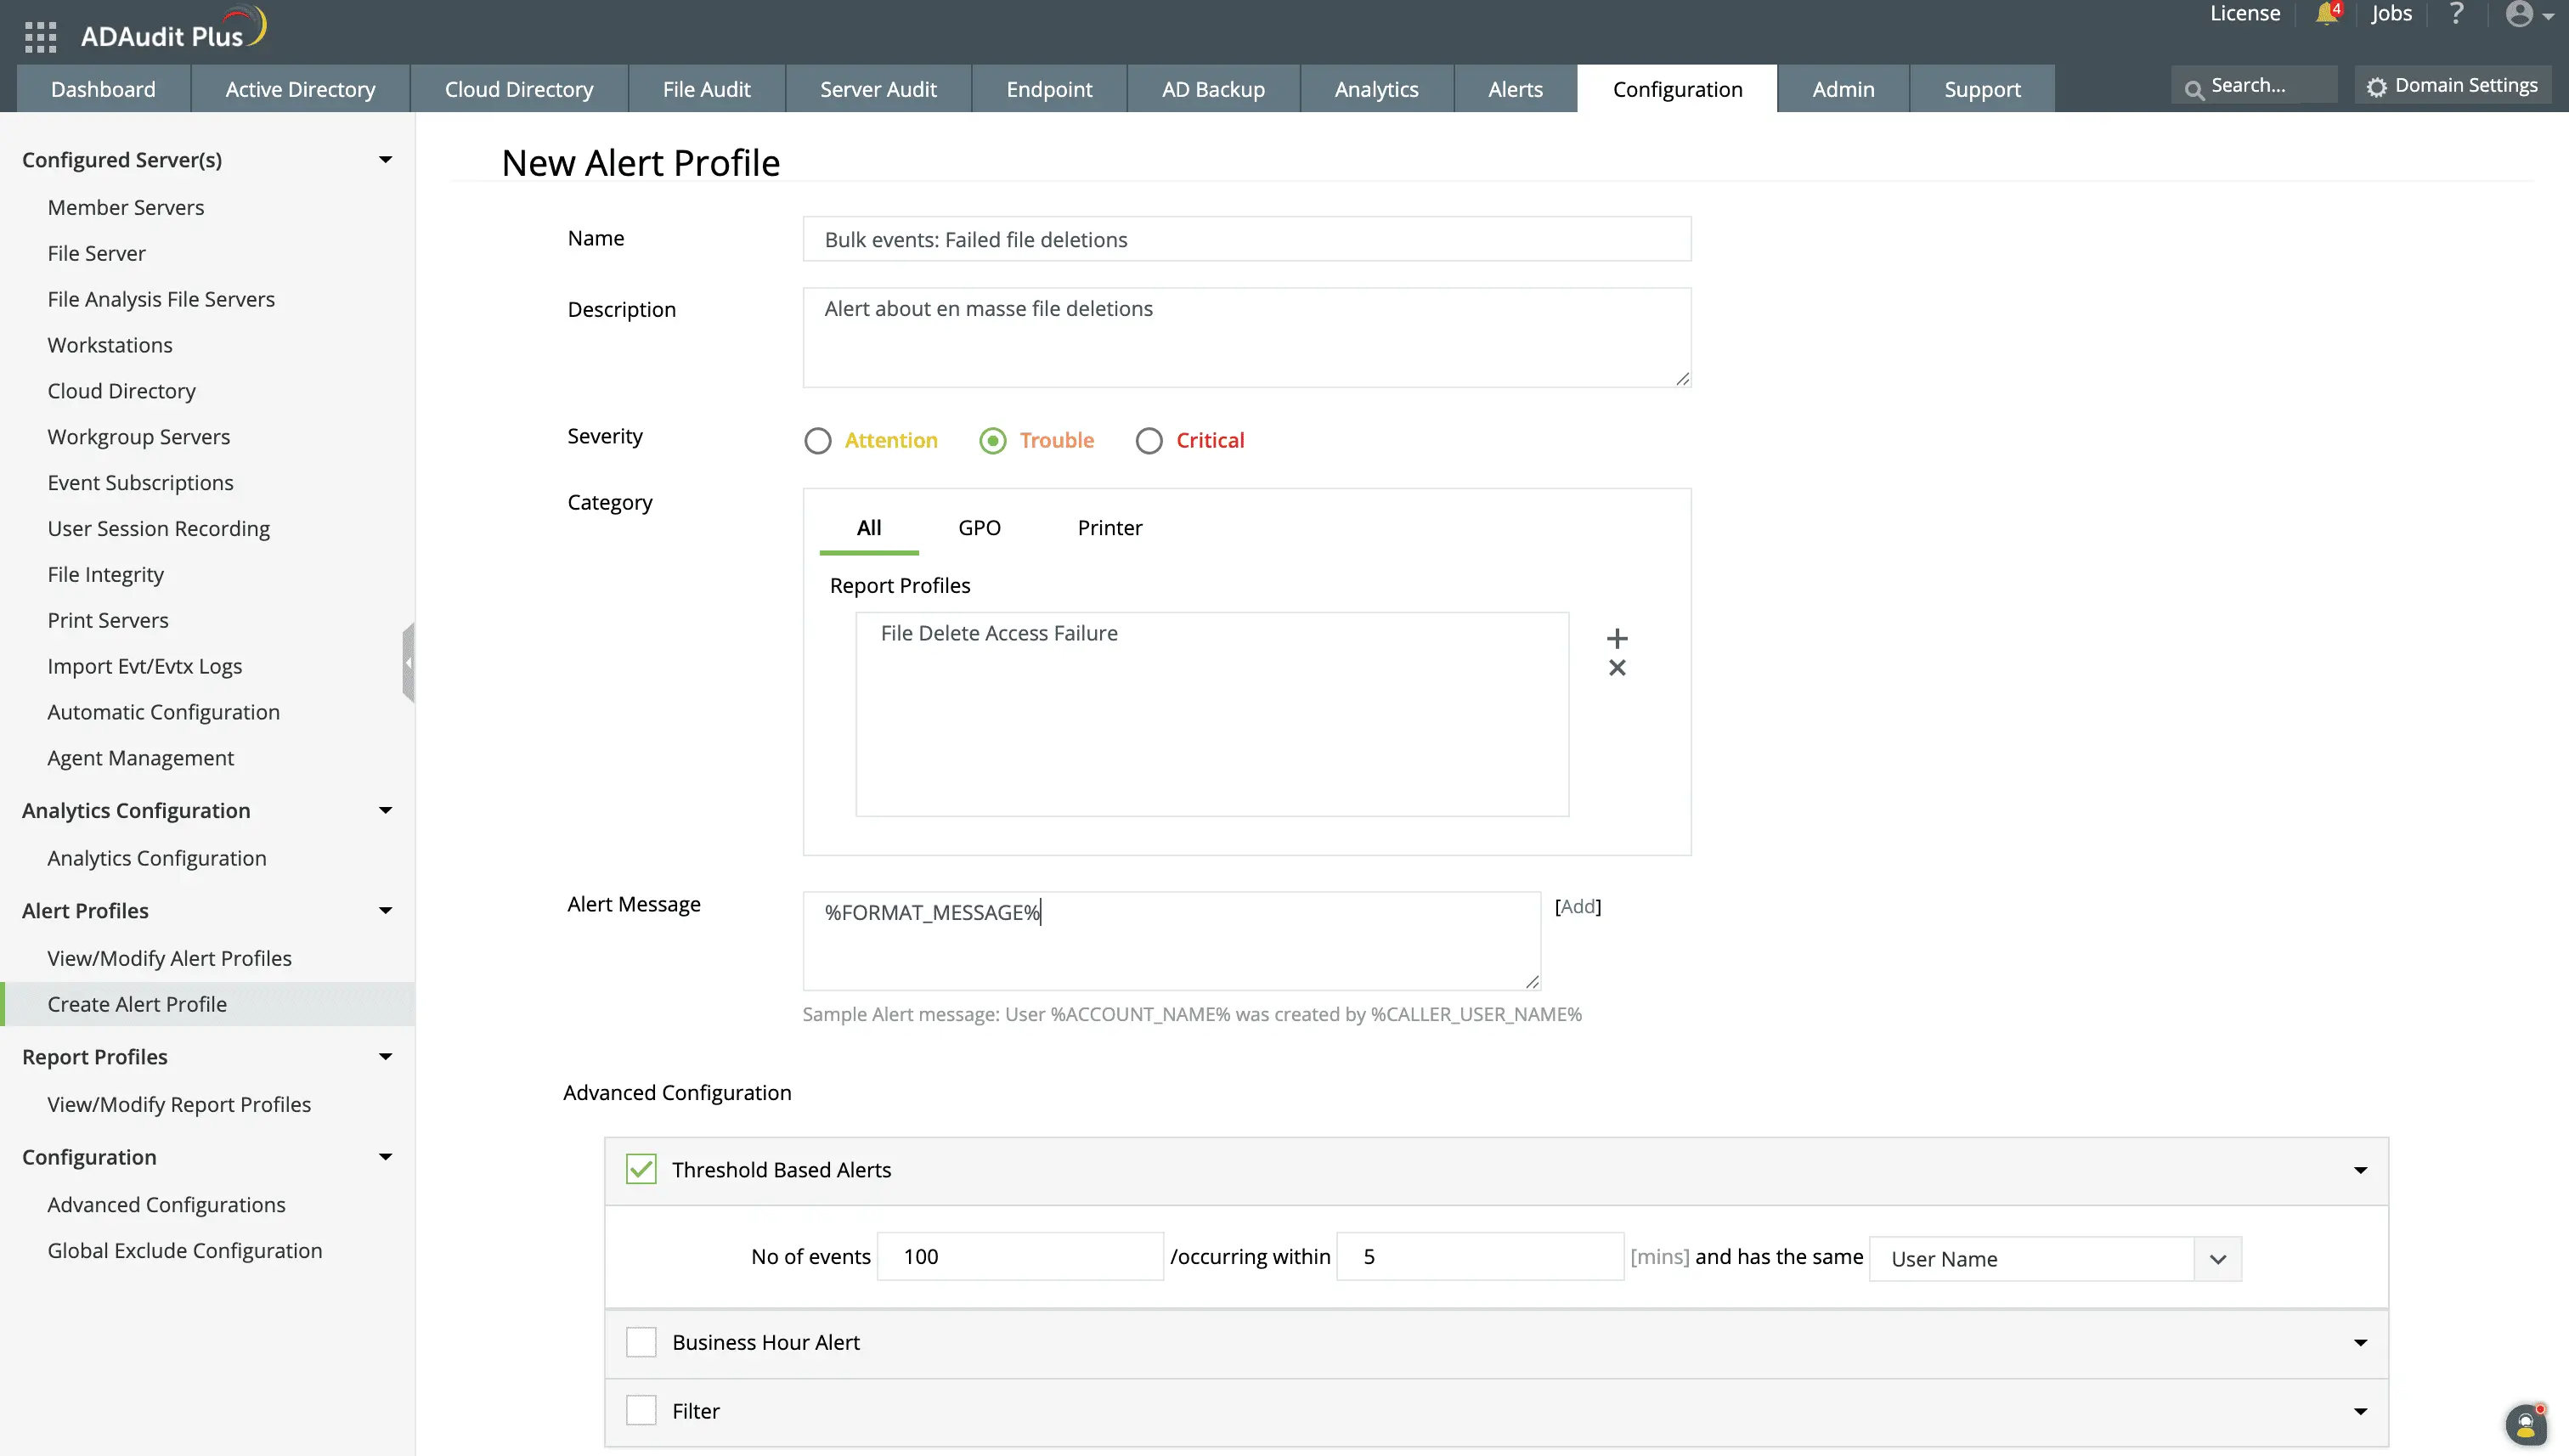
Task: Open the help question mark icon
Action: pyautogui.click(x=2456, y=13)
